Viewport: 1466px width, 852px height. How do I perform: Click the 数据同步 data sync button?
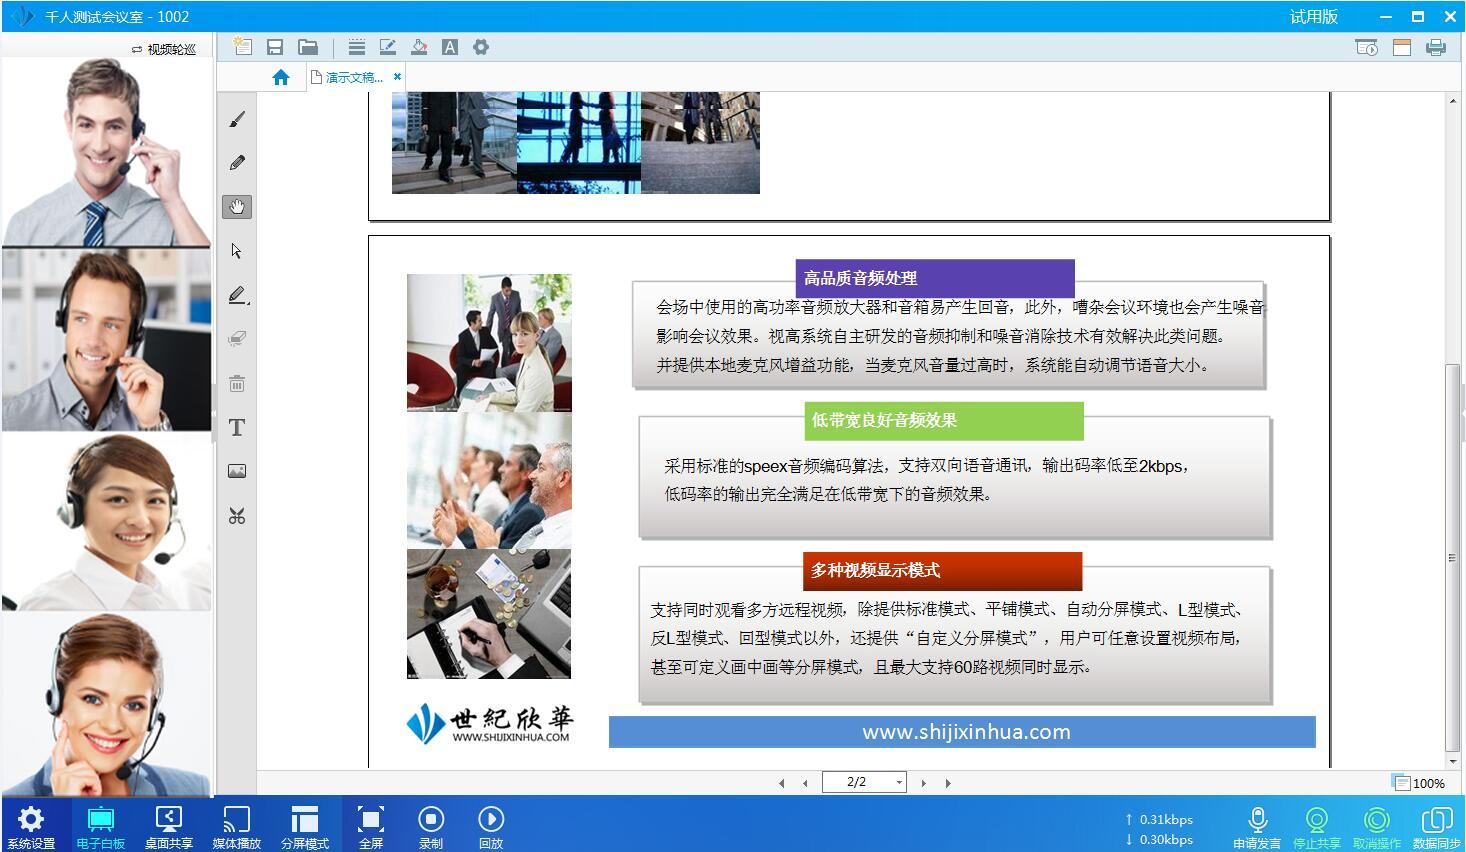(x=1436, y=824)
